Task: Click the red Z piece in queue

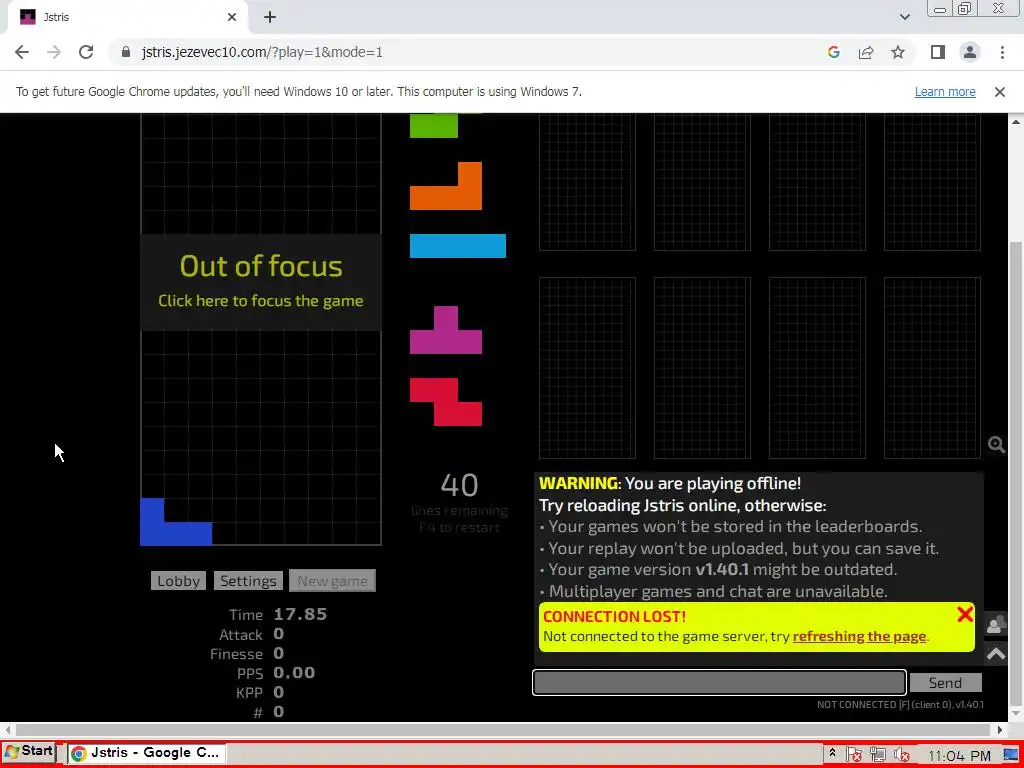Action: click(x=446, y=402)
